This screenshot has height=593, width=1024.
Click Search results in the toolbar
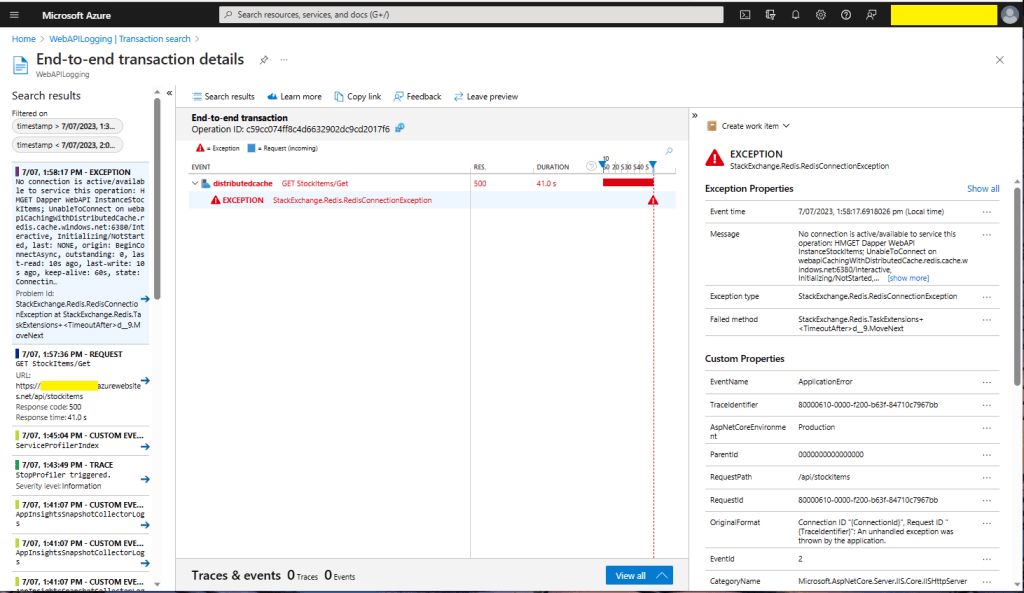pos(223,97)
